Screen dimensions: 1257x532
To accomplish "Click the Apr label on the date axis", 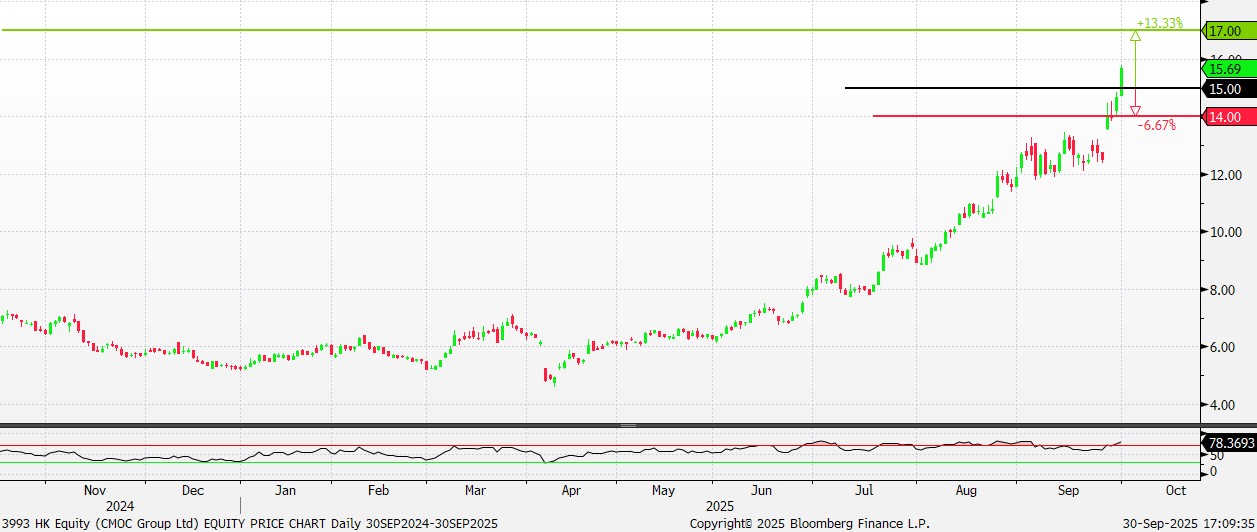I will 571,491.
